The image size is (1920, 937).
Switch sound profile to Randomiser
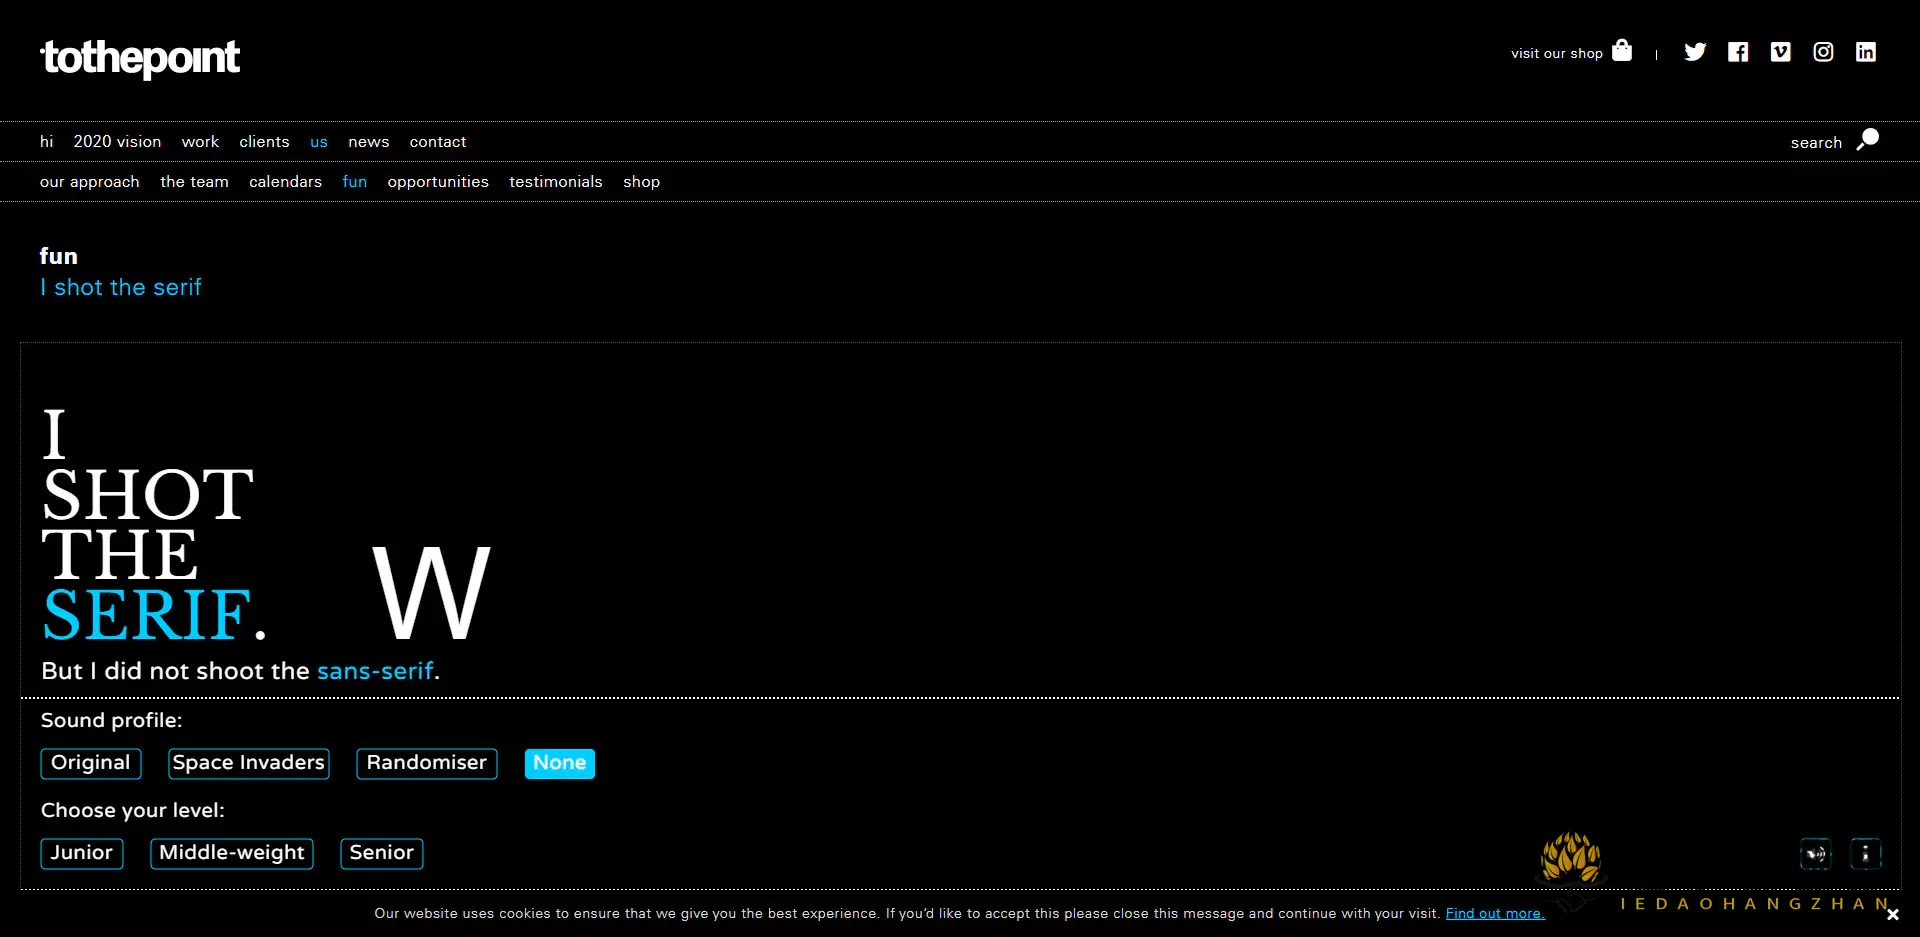coord(426,763)
